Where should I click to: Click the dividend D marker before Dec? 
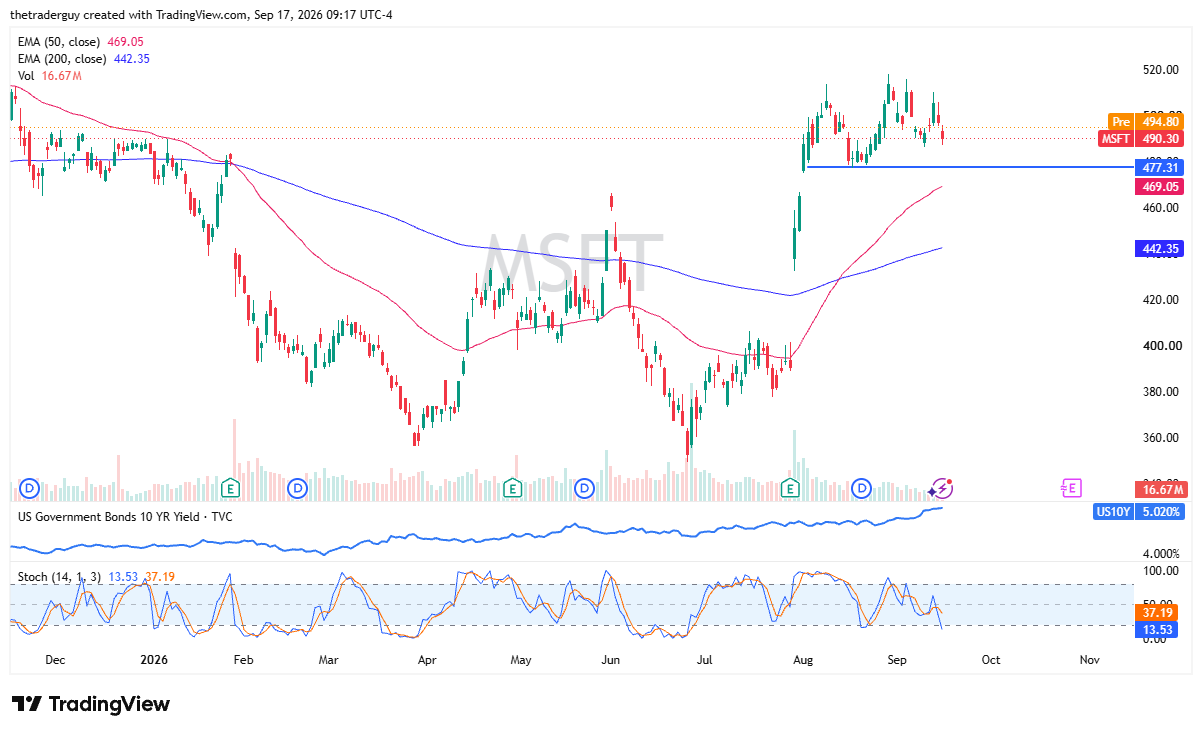[30, 488]
